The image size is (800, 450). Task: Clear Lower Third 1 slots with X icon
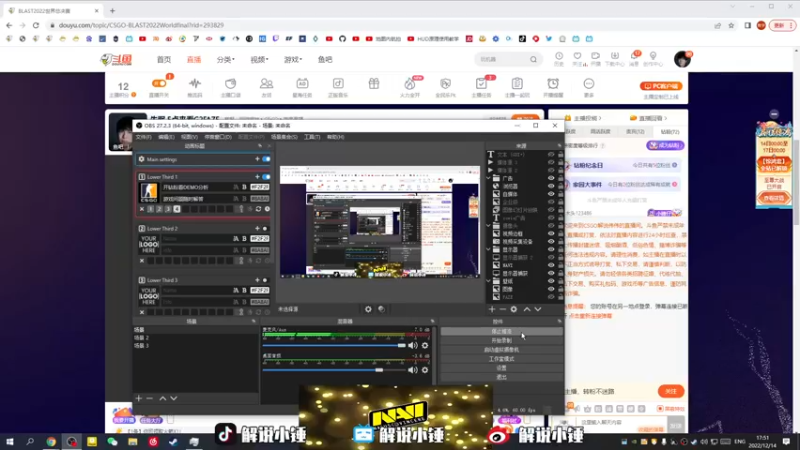pyautogui.click(x=142, y=209)
